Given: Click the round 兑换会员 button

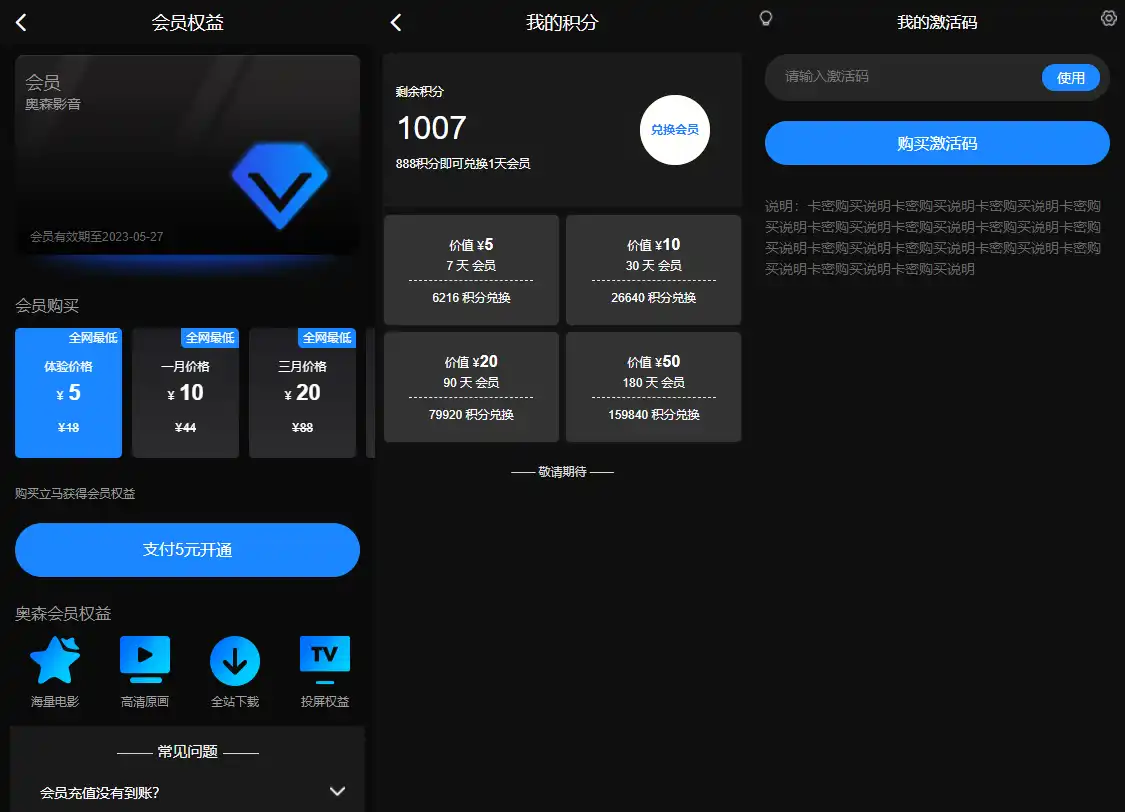Looking at the screenshot, I should 675,130.
